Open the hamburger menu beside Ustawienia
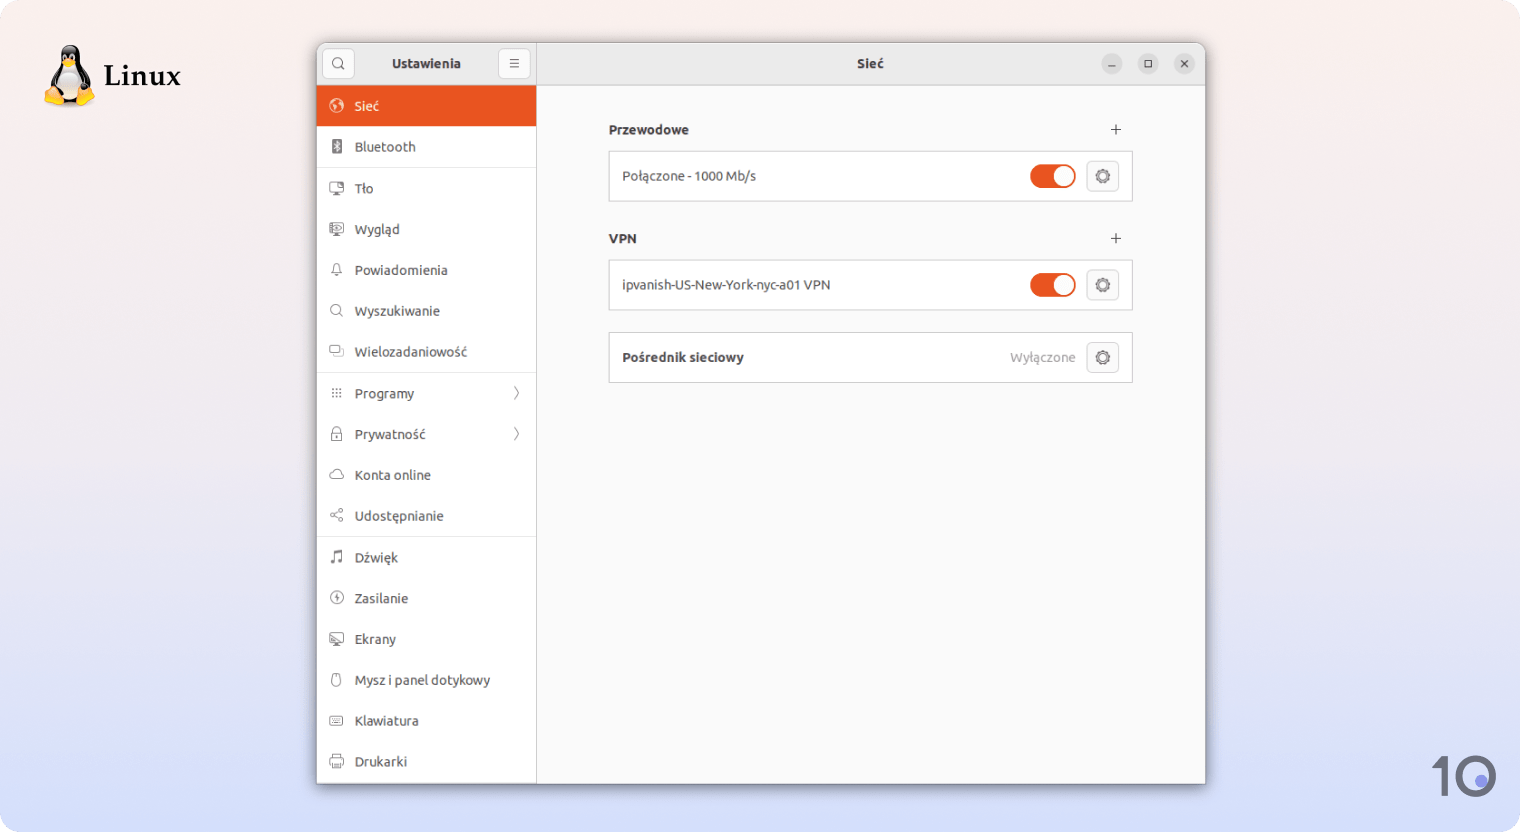The image size is (1520, 832). (x=514, y=63)
